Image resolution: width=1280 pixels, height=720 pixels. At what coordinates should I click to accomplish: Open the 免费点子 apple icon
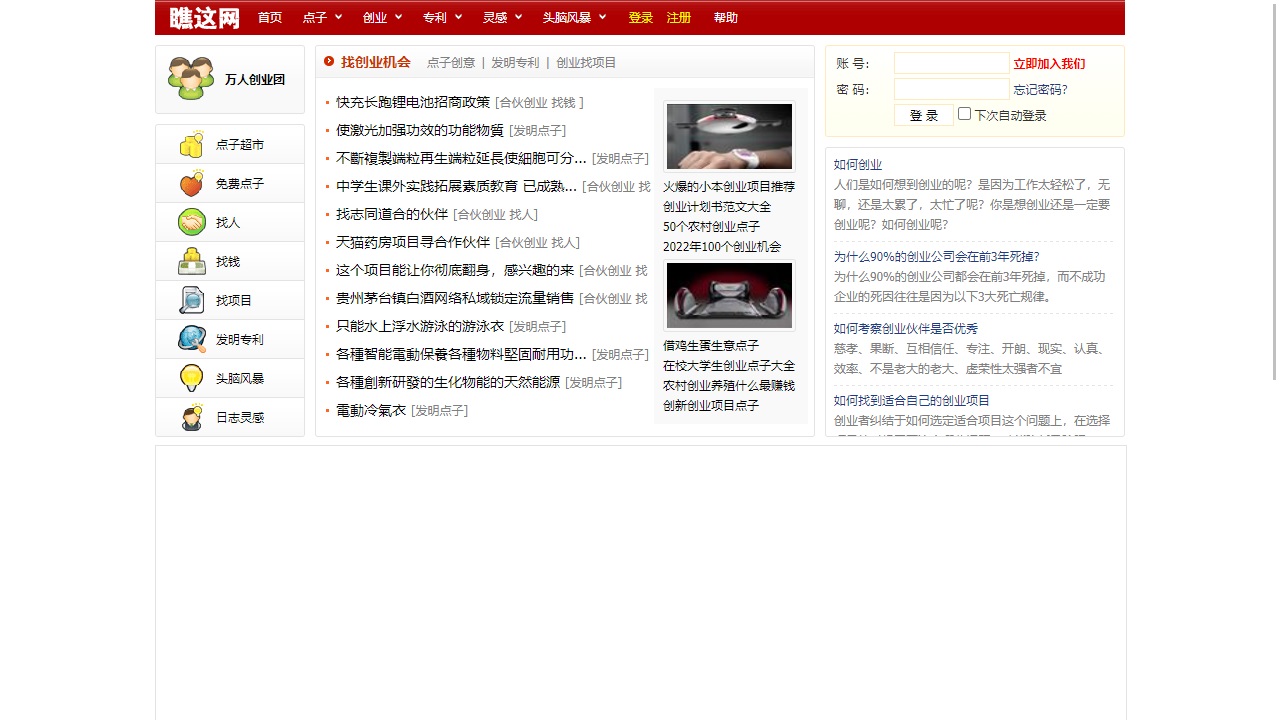(191, 184)
